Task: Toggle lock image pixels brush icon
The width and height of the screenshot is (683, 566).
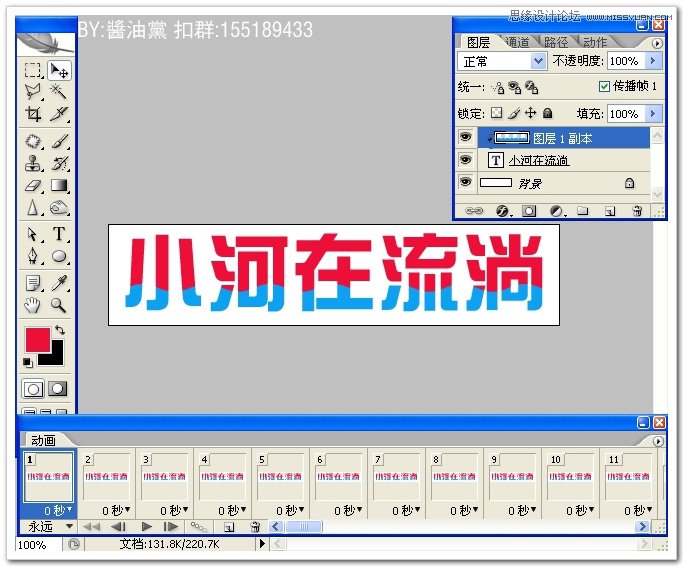Action: [x=514, y=113]
